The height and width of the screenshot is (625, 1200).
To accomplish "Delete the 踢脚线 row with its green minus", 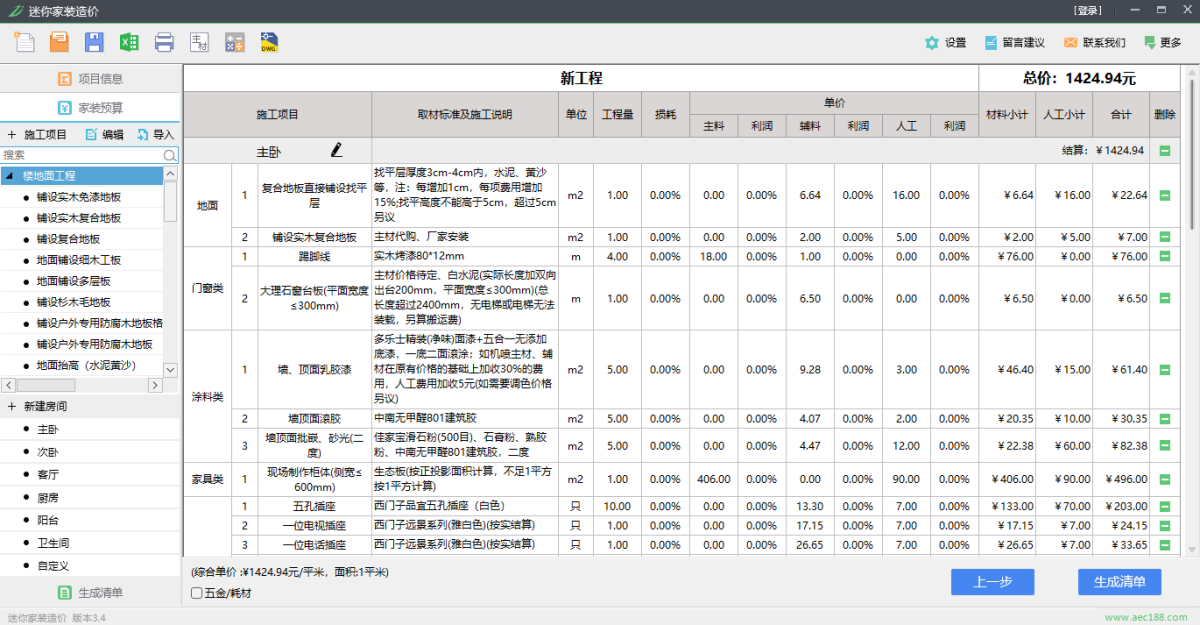I will (1164, 256).
